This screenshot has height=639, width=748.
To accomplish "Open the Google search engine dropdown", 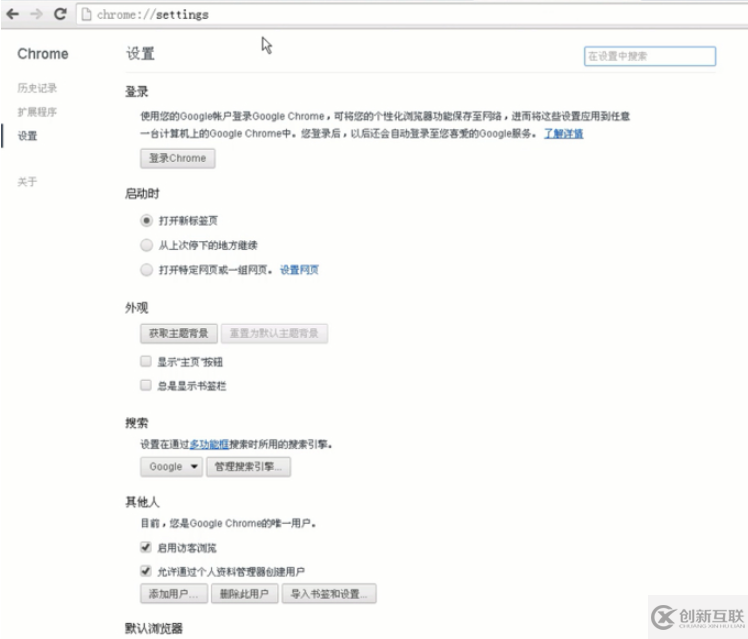I will tap(171, 466).
